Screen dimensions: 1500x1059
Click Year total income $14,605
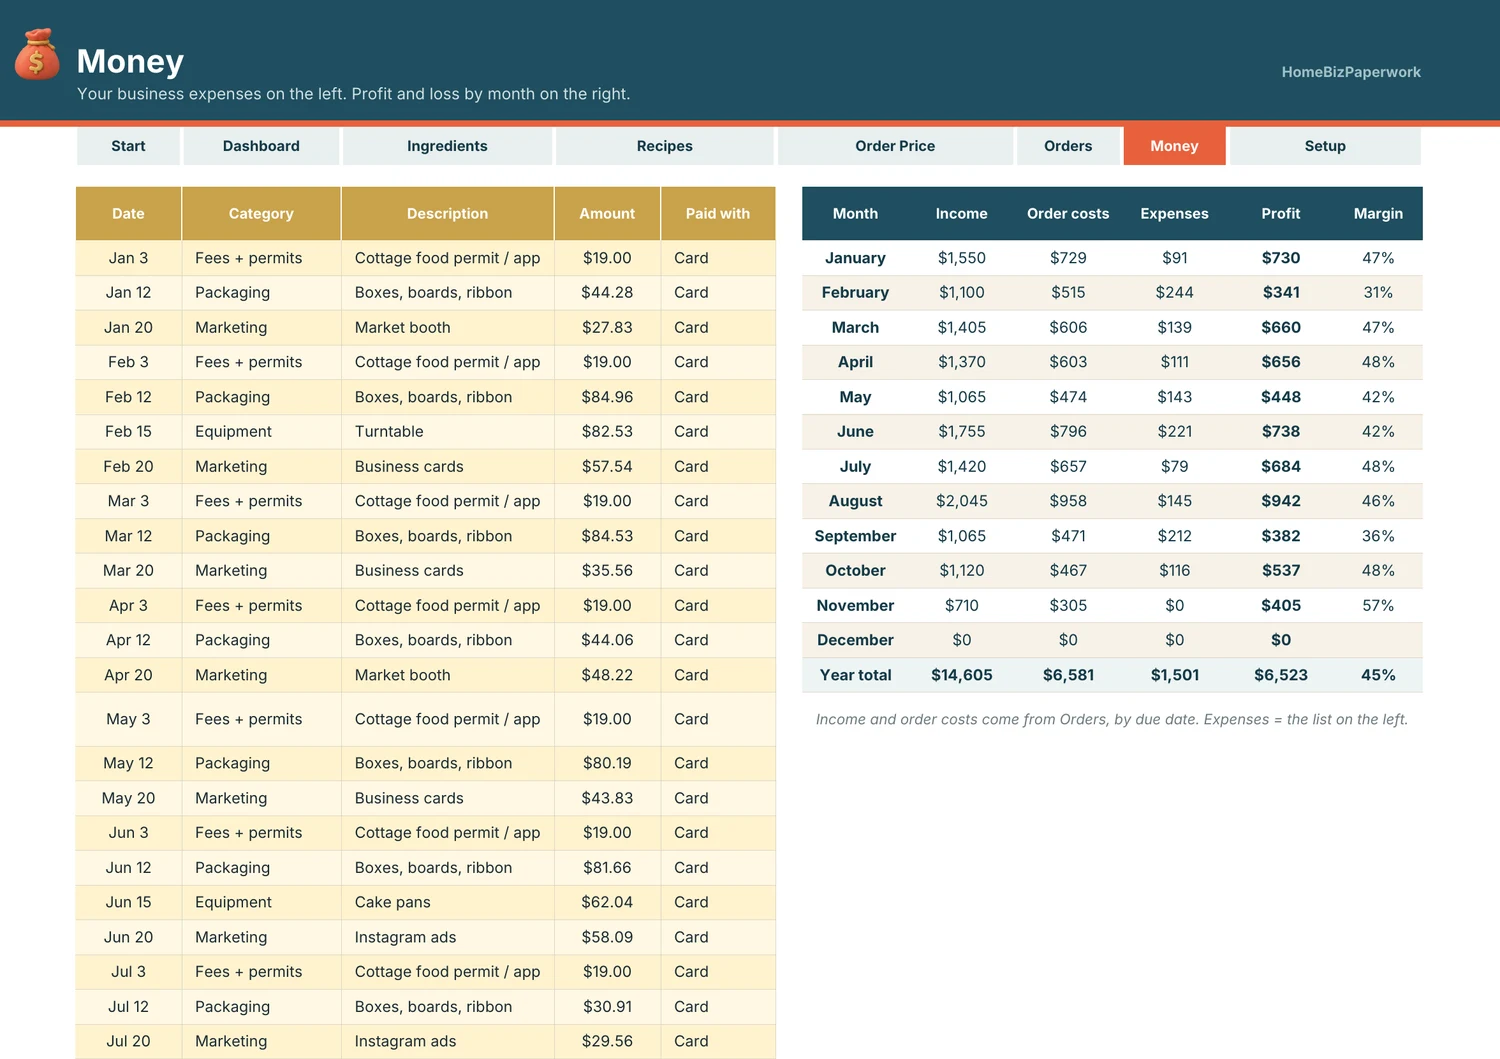962,675
